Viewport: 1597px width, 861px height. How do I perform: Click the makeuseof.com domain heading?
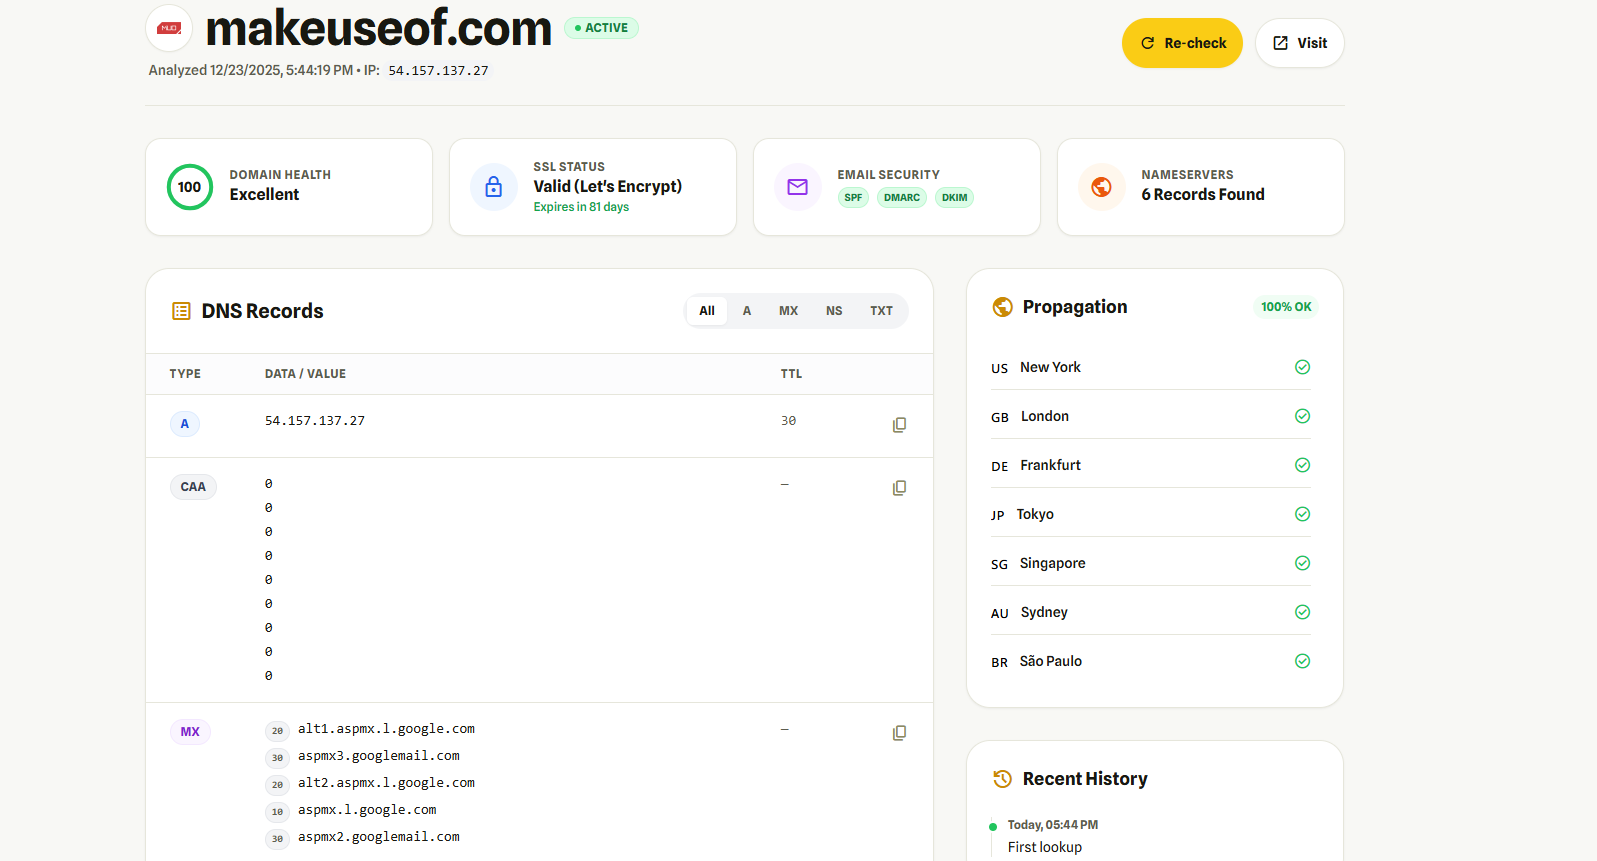[379, 28]
